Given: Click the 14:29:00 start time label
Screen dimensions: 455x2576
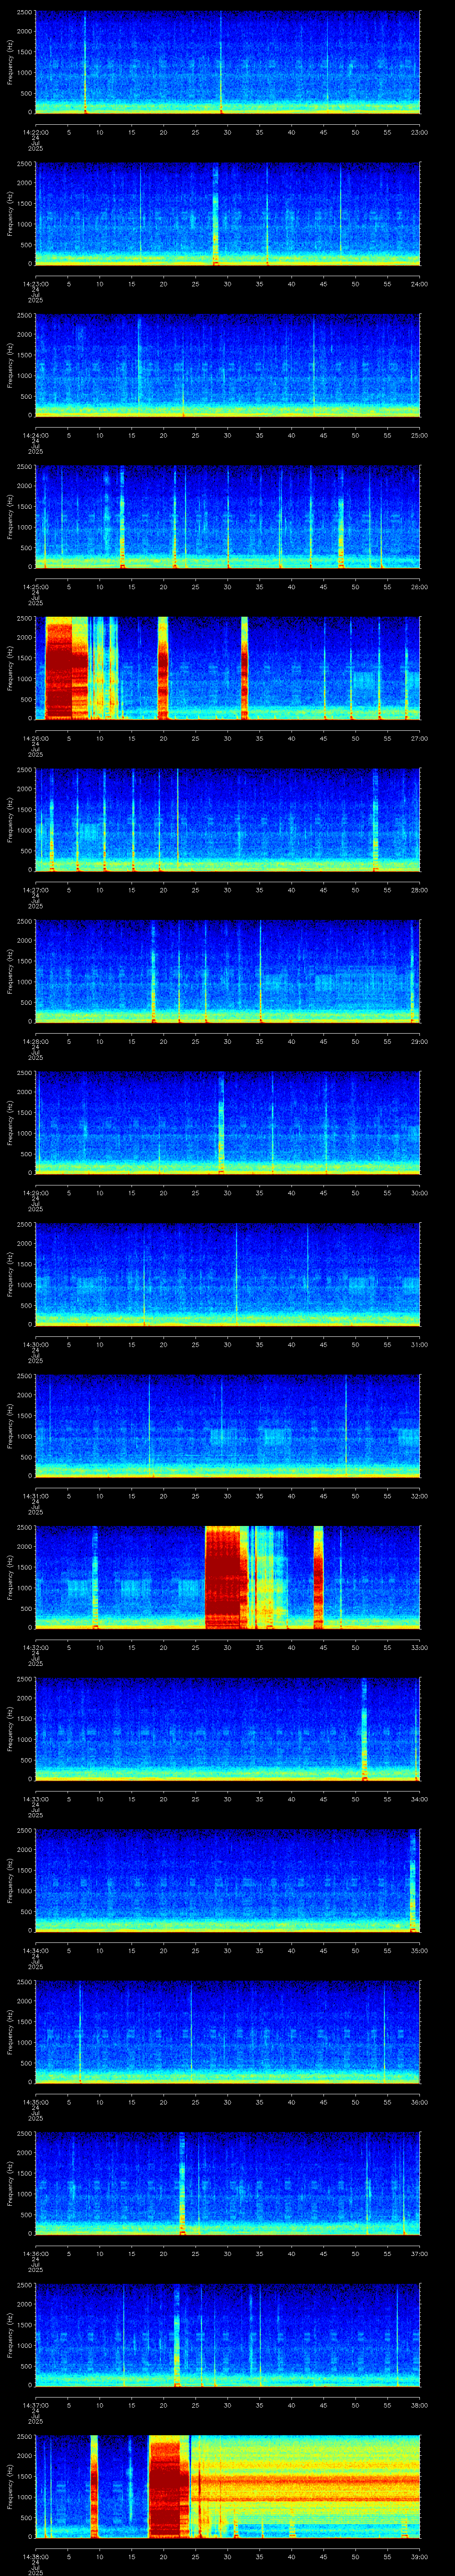Looking at the screenshot, I should 35,1193.
